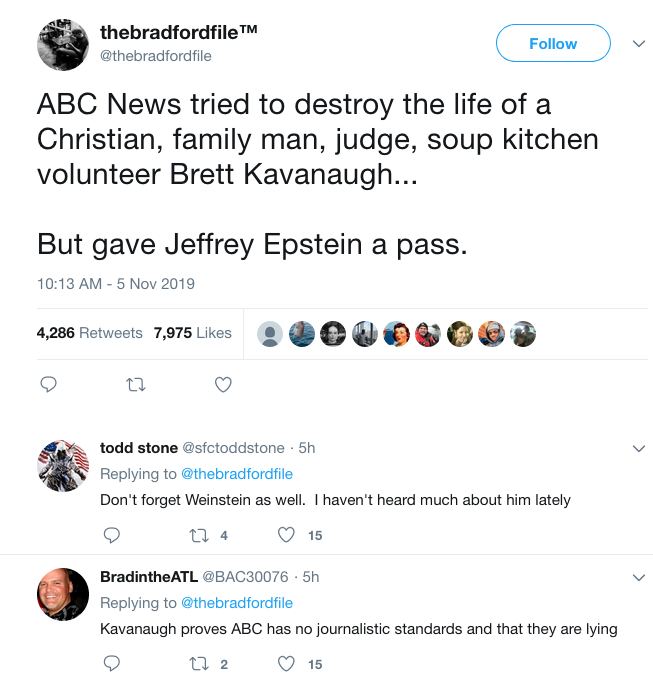Reply to BradintheATL's comment
The width and height of the screenshot is (653, 683).
pos(112,663)
